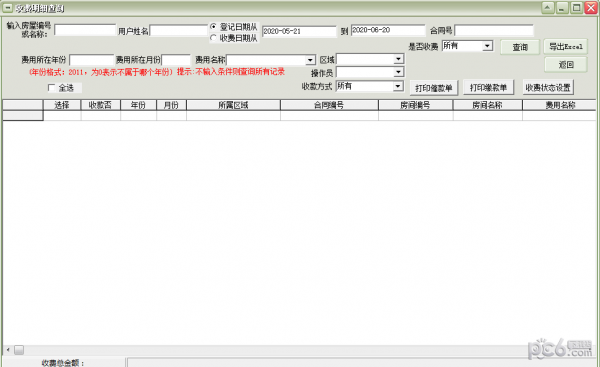Click the end date field 2020-06-20
The height and width of the screenshot is (367, 600).
(x=388, y=30)
